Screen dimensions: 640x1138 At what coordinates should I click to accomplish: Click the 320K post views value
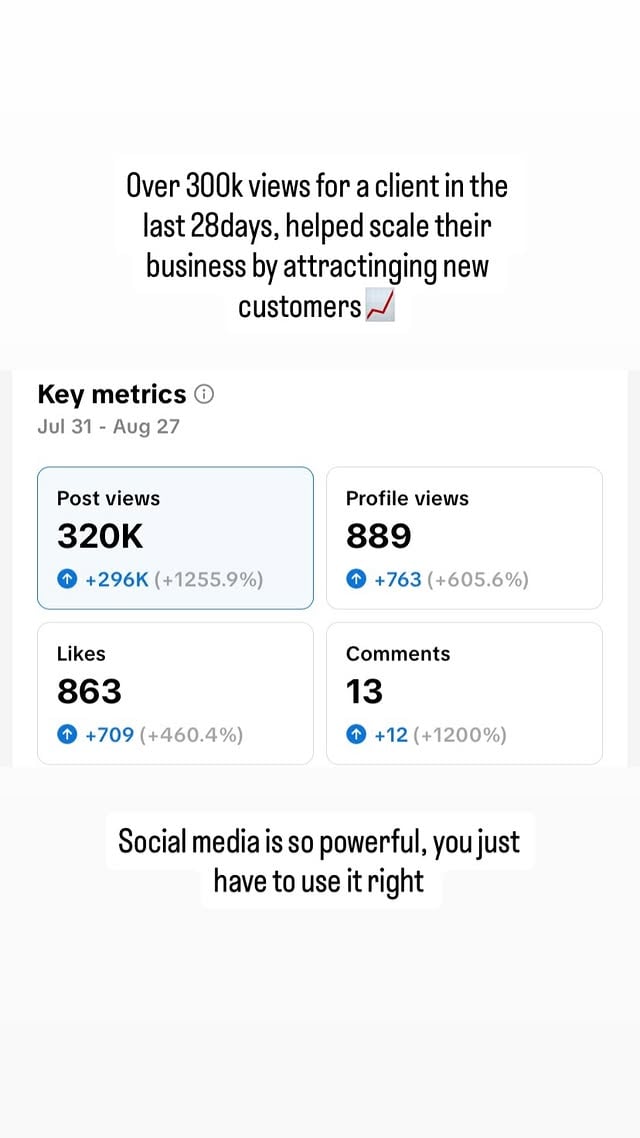(100, 537)
